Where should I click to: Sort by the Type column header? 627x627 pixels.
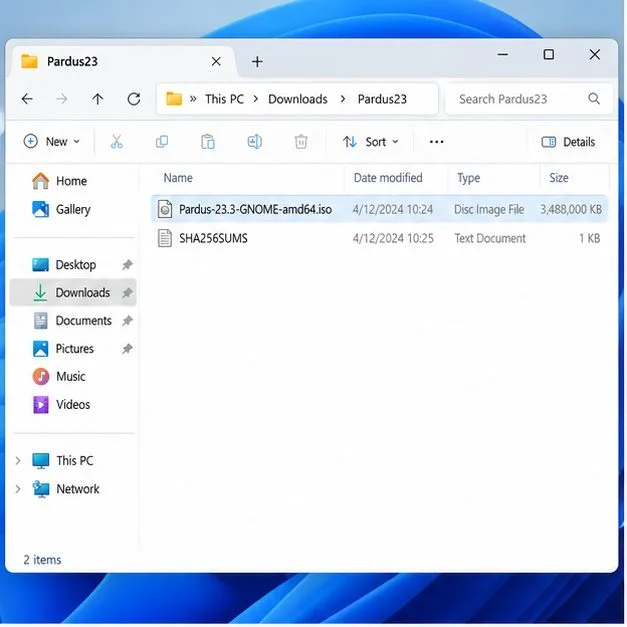click(x=468, y=178)
